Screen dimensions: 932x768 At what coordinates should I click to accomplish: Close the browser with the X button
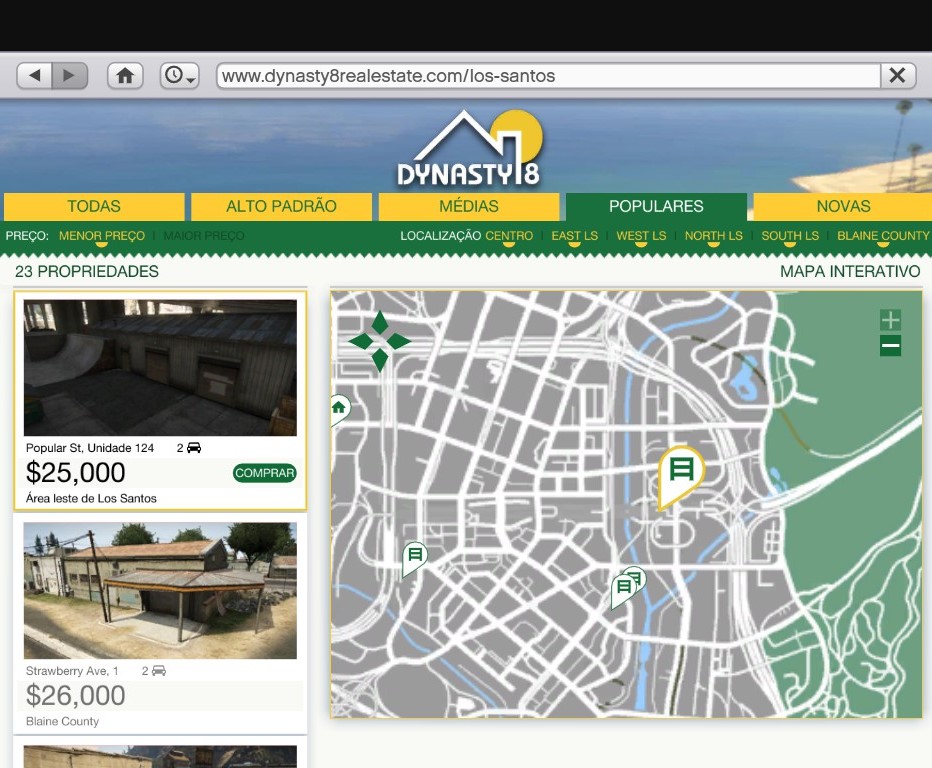click(898, 75)
